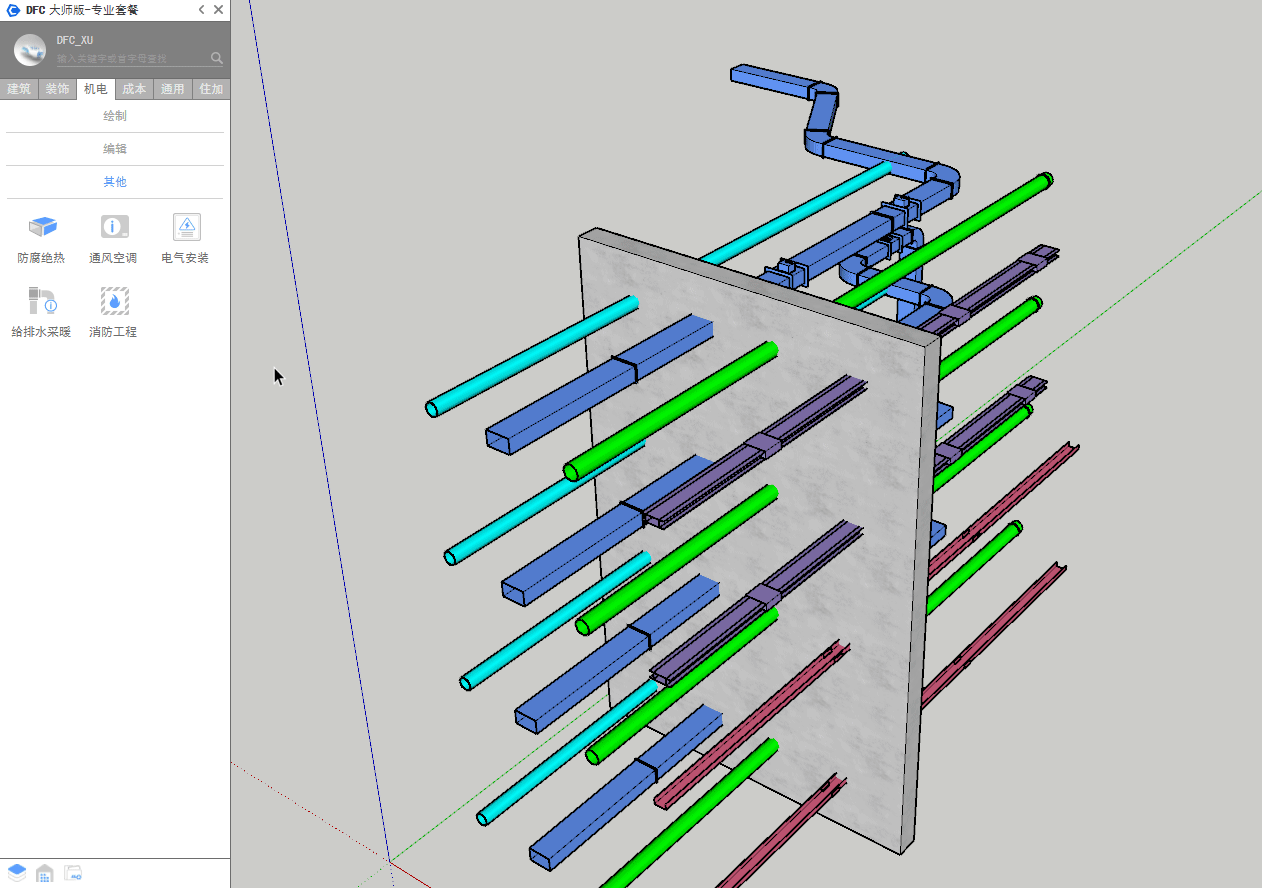This screenshot has height=888, width=1262.
Task: Switch to the 装饰 tab
Action: pos(57,89)
